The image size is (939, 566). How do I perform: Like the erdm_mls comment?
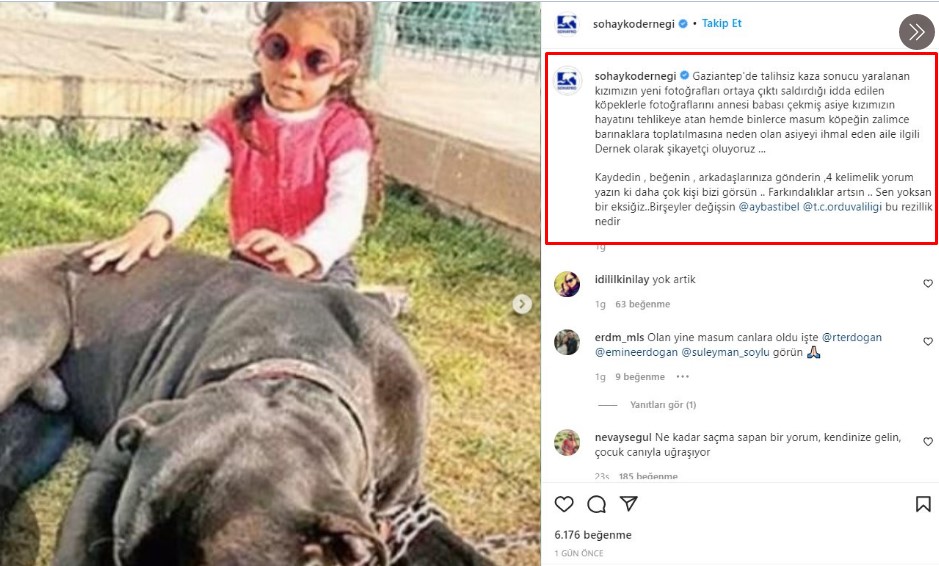click(928, 341)
